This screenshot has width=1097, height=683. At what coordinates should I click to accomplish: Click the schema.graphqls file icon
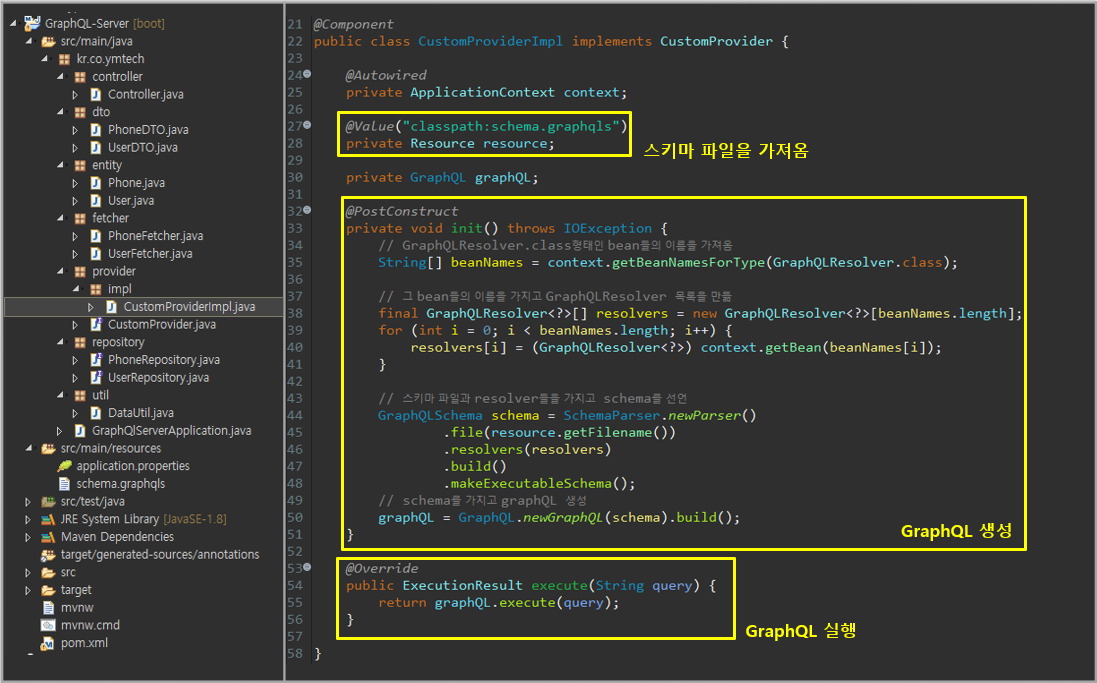click(x=64, y=484)
